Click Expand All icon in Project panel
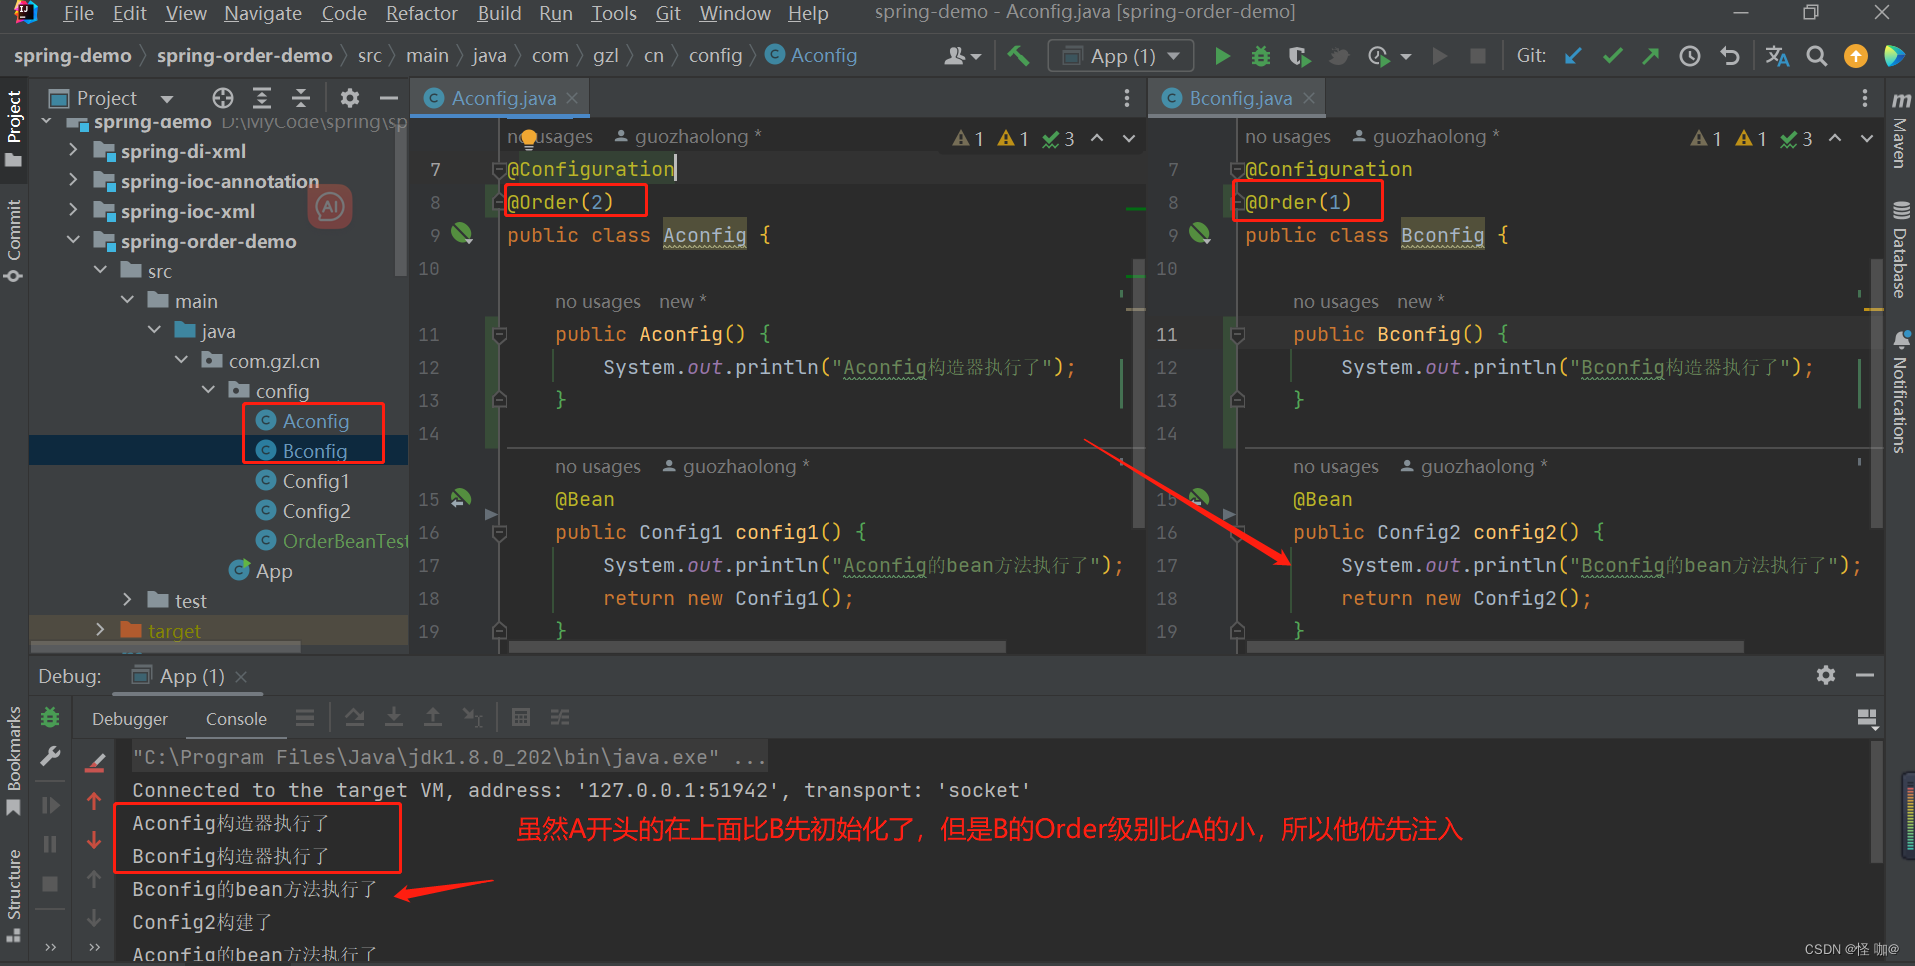 point(262,98)
